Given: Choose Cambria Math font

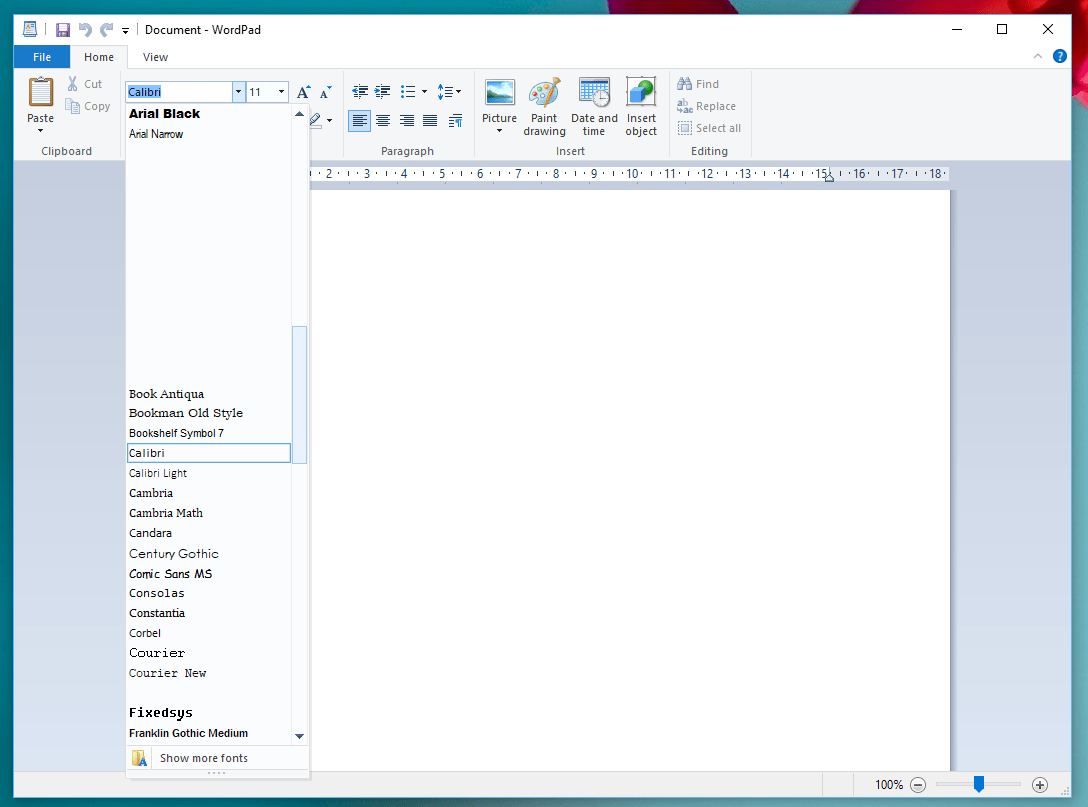Looking at the screenshot, I should (x=208, y=513).
